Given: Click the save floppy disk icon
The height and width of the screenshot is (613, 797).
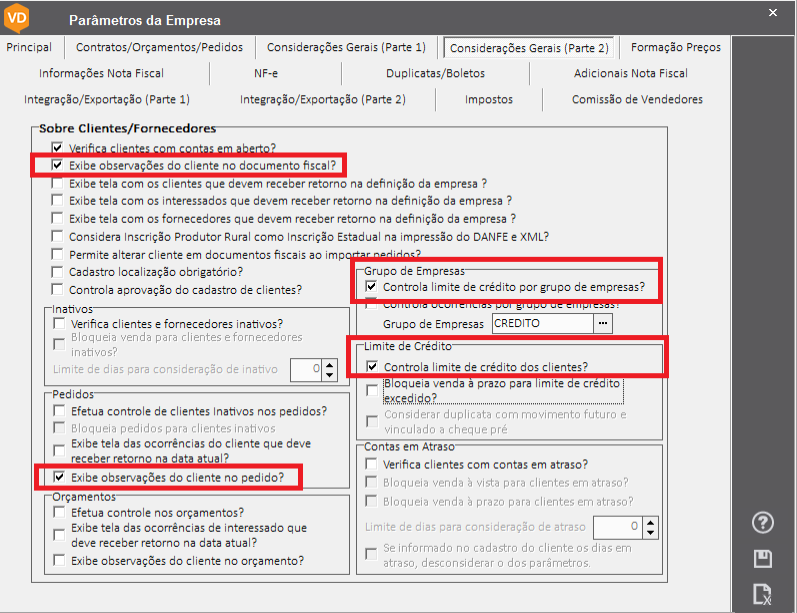Looking at the screenshot, I should point(762,559).
